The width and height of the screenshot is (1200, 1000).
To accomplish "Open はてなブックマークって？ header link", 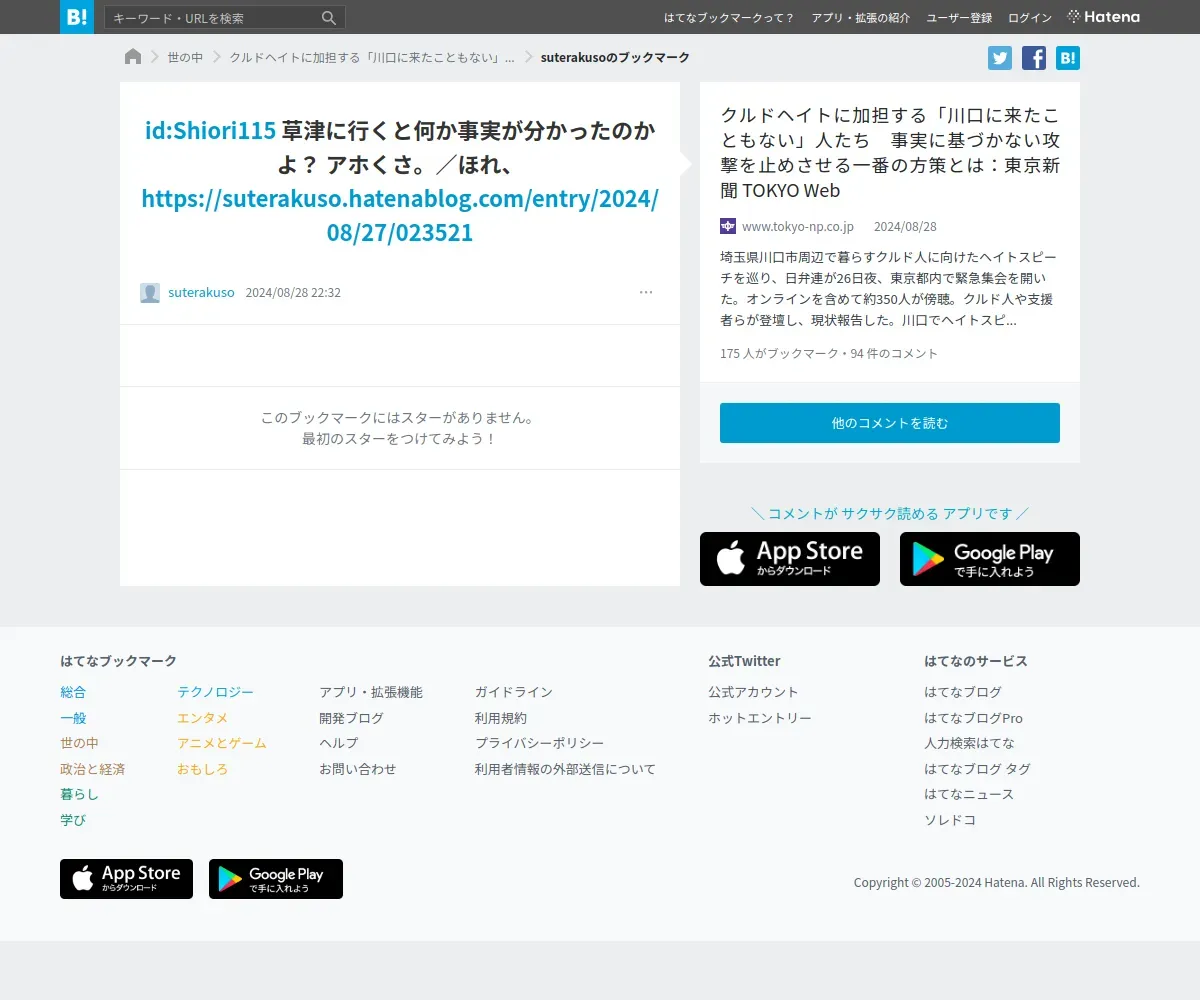I will coord(729,18).
